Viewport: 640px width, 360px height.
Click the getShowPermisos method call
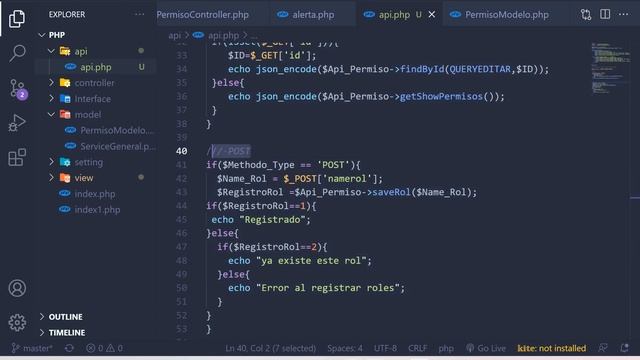coord(441,97)
